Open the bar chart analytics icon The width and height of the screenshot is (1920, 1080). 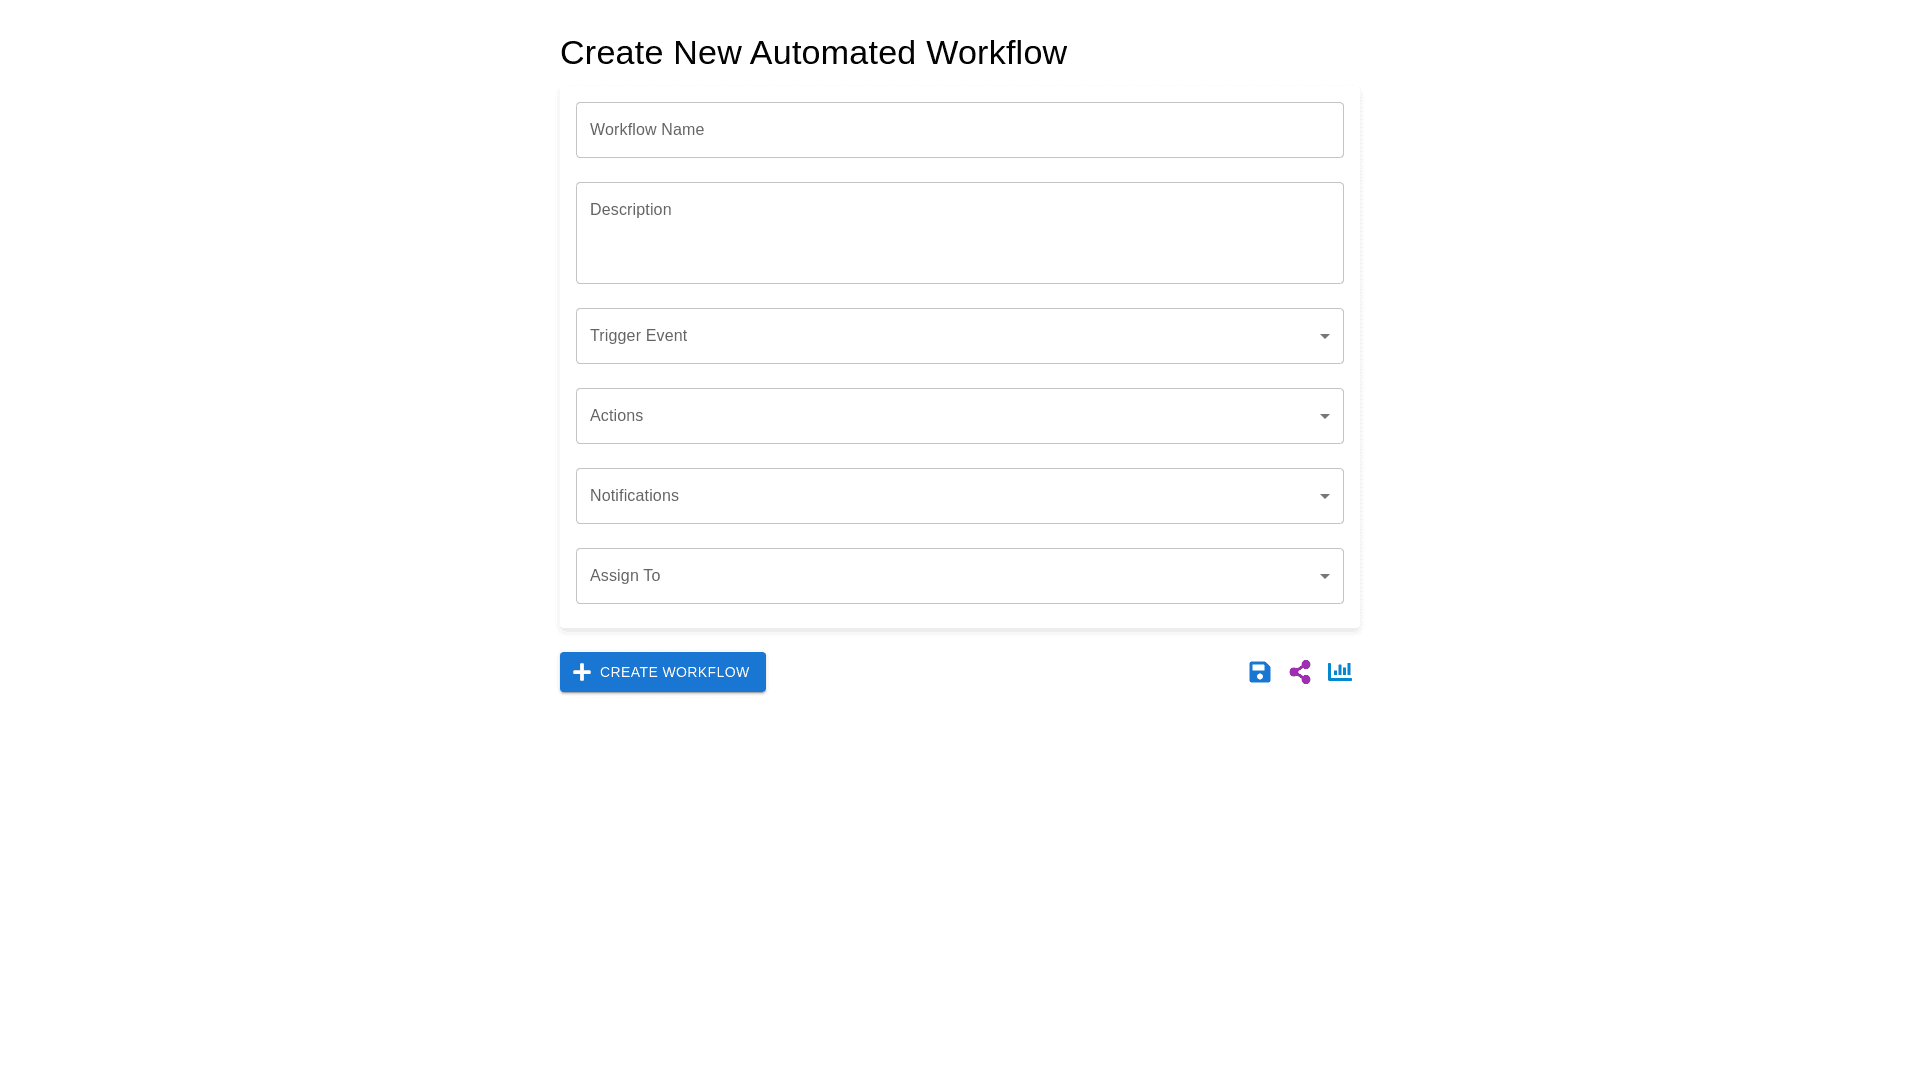tap(1339, 672)
